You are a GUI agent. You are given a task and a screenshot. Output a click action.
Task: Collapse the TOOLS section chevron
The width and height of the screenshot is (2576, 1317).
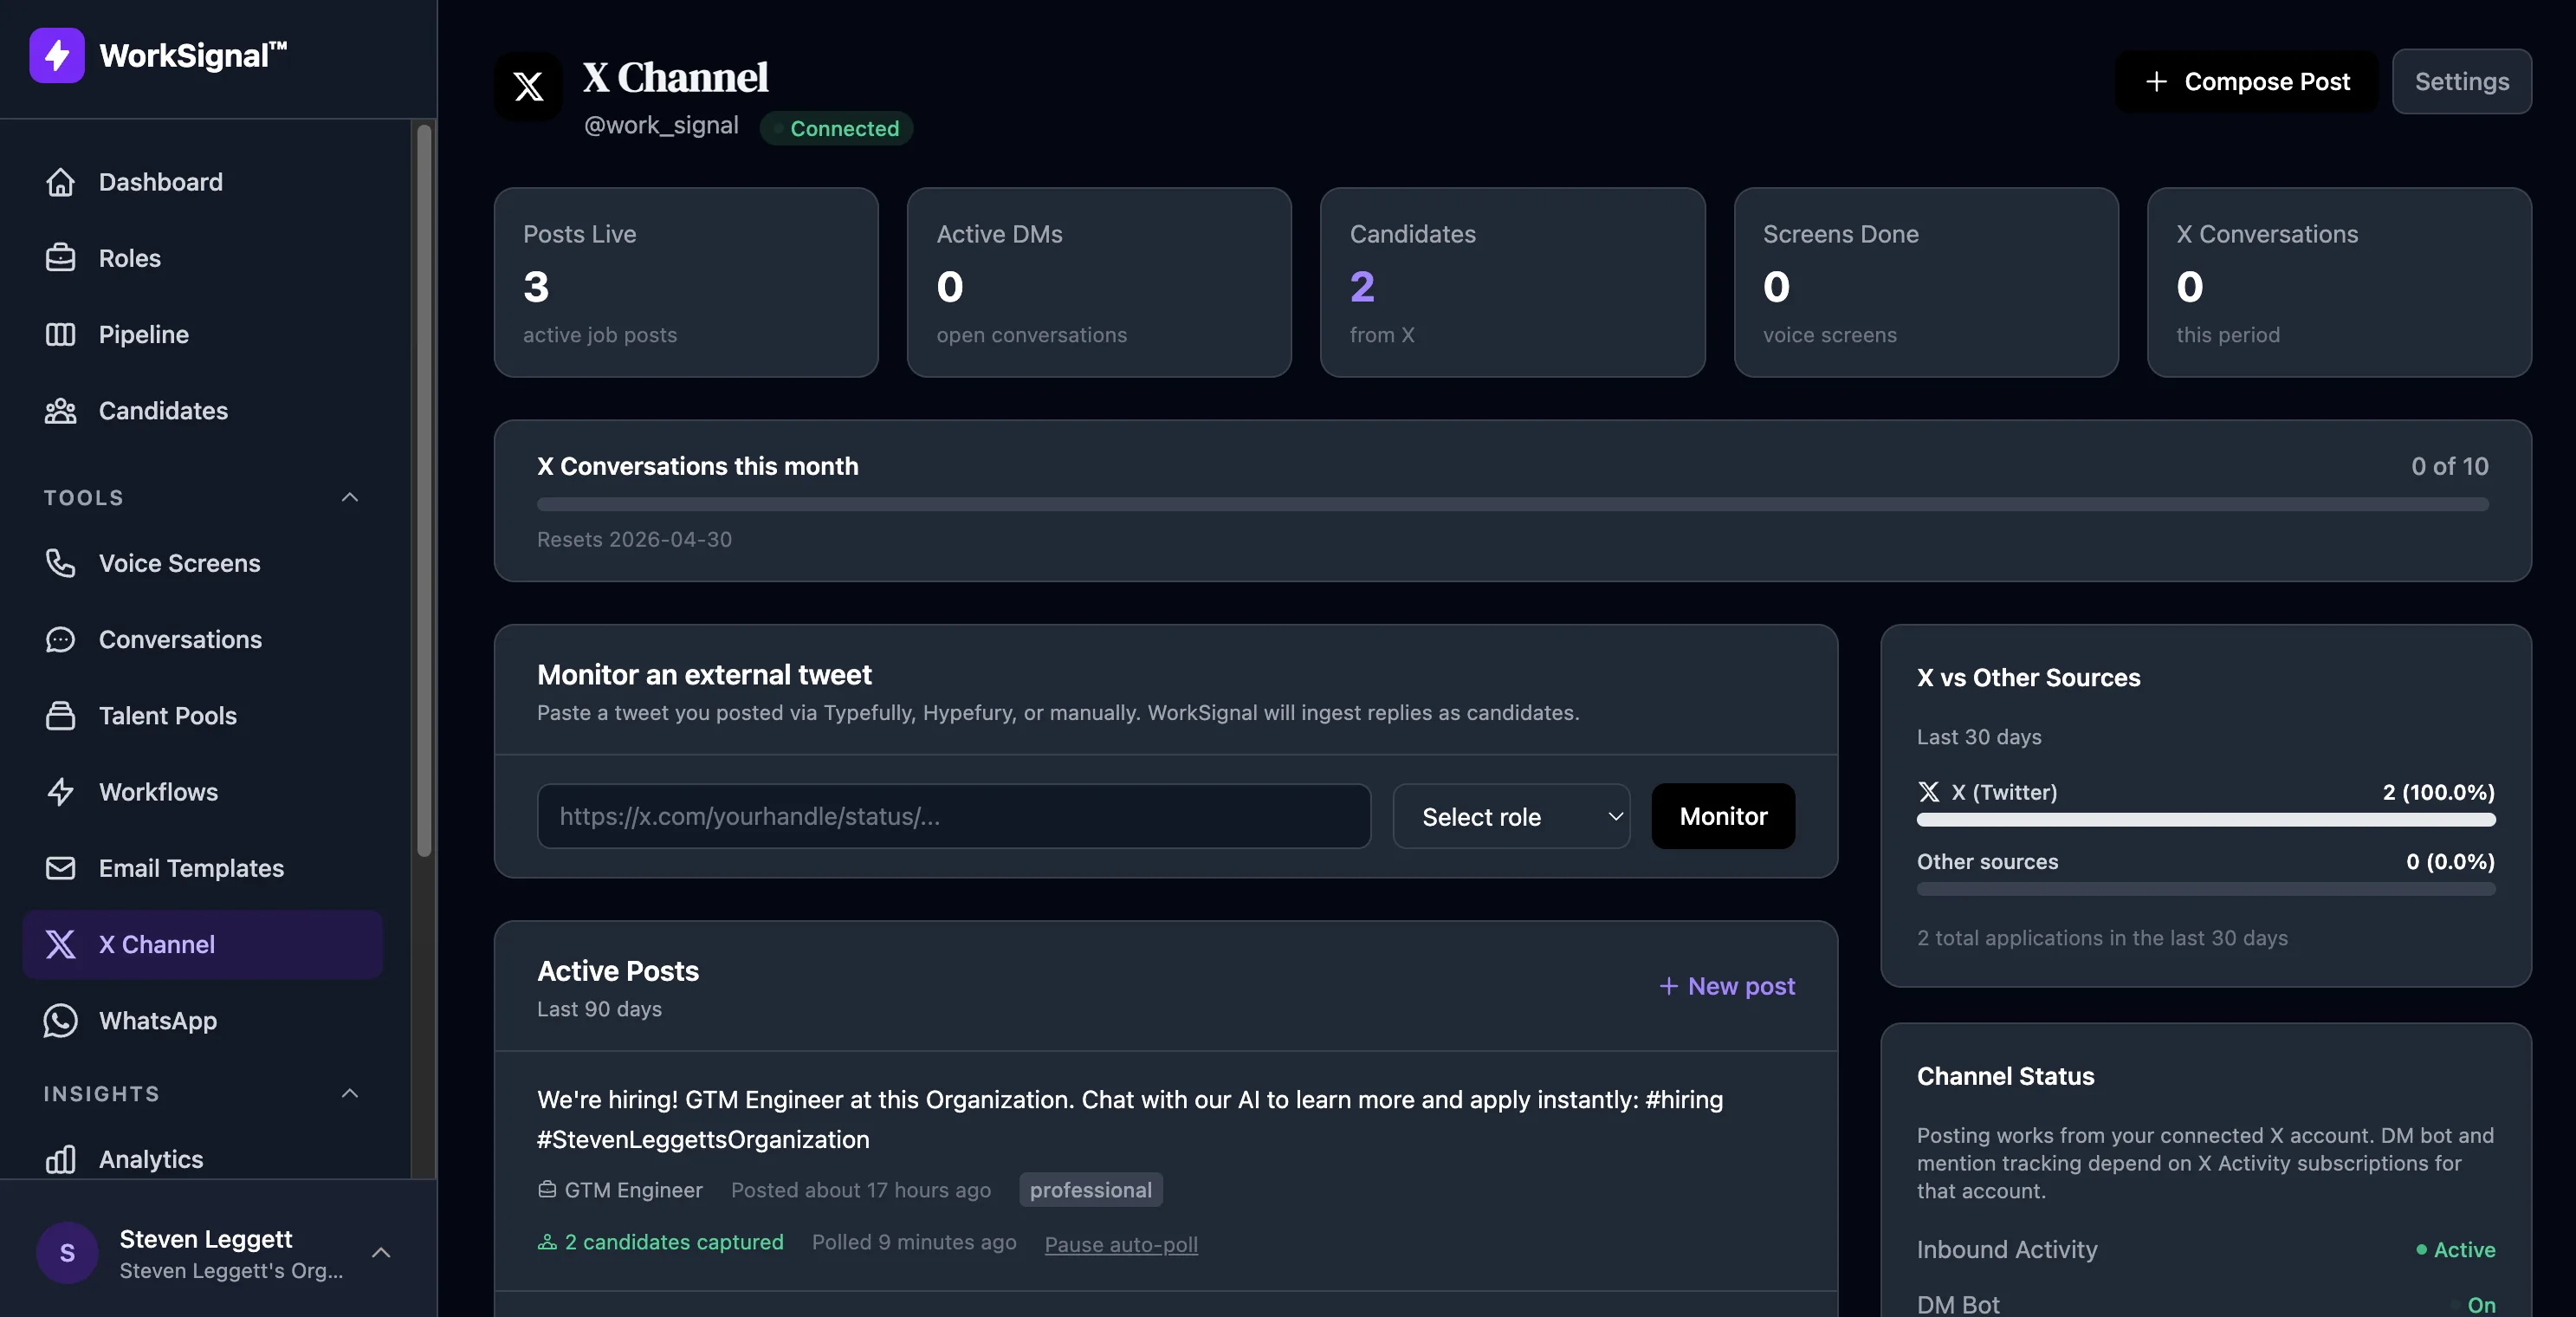[350, 497]
